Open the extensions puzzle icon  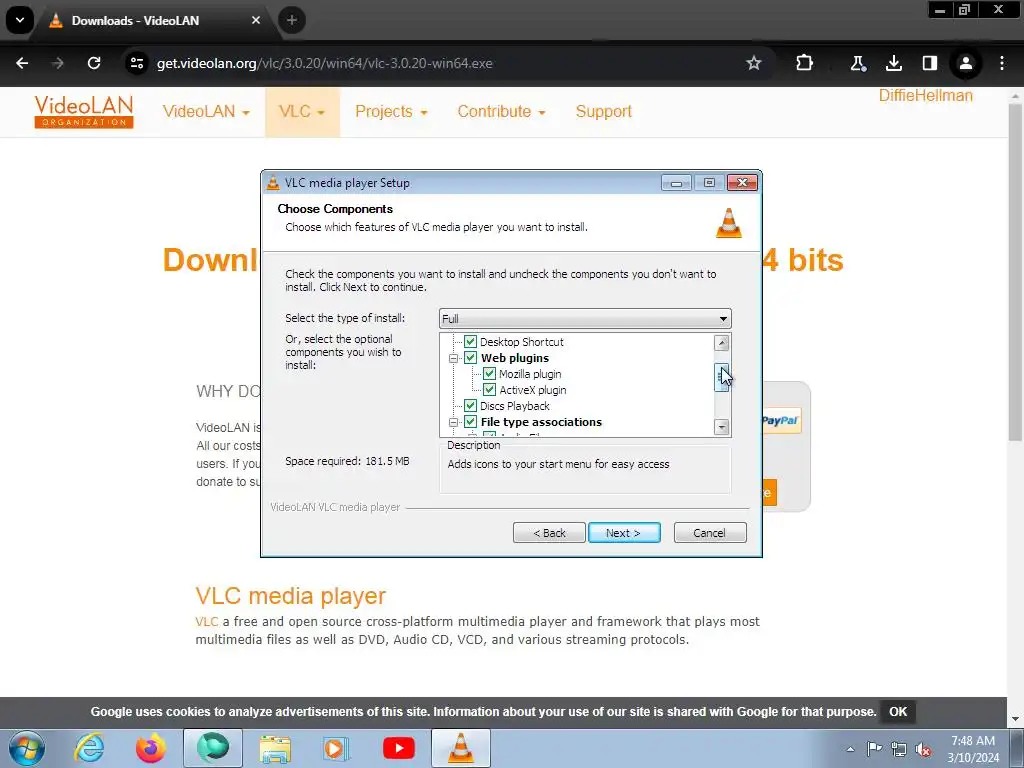click(805, 63)
